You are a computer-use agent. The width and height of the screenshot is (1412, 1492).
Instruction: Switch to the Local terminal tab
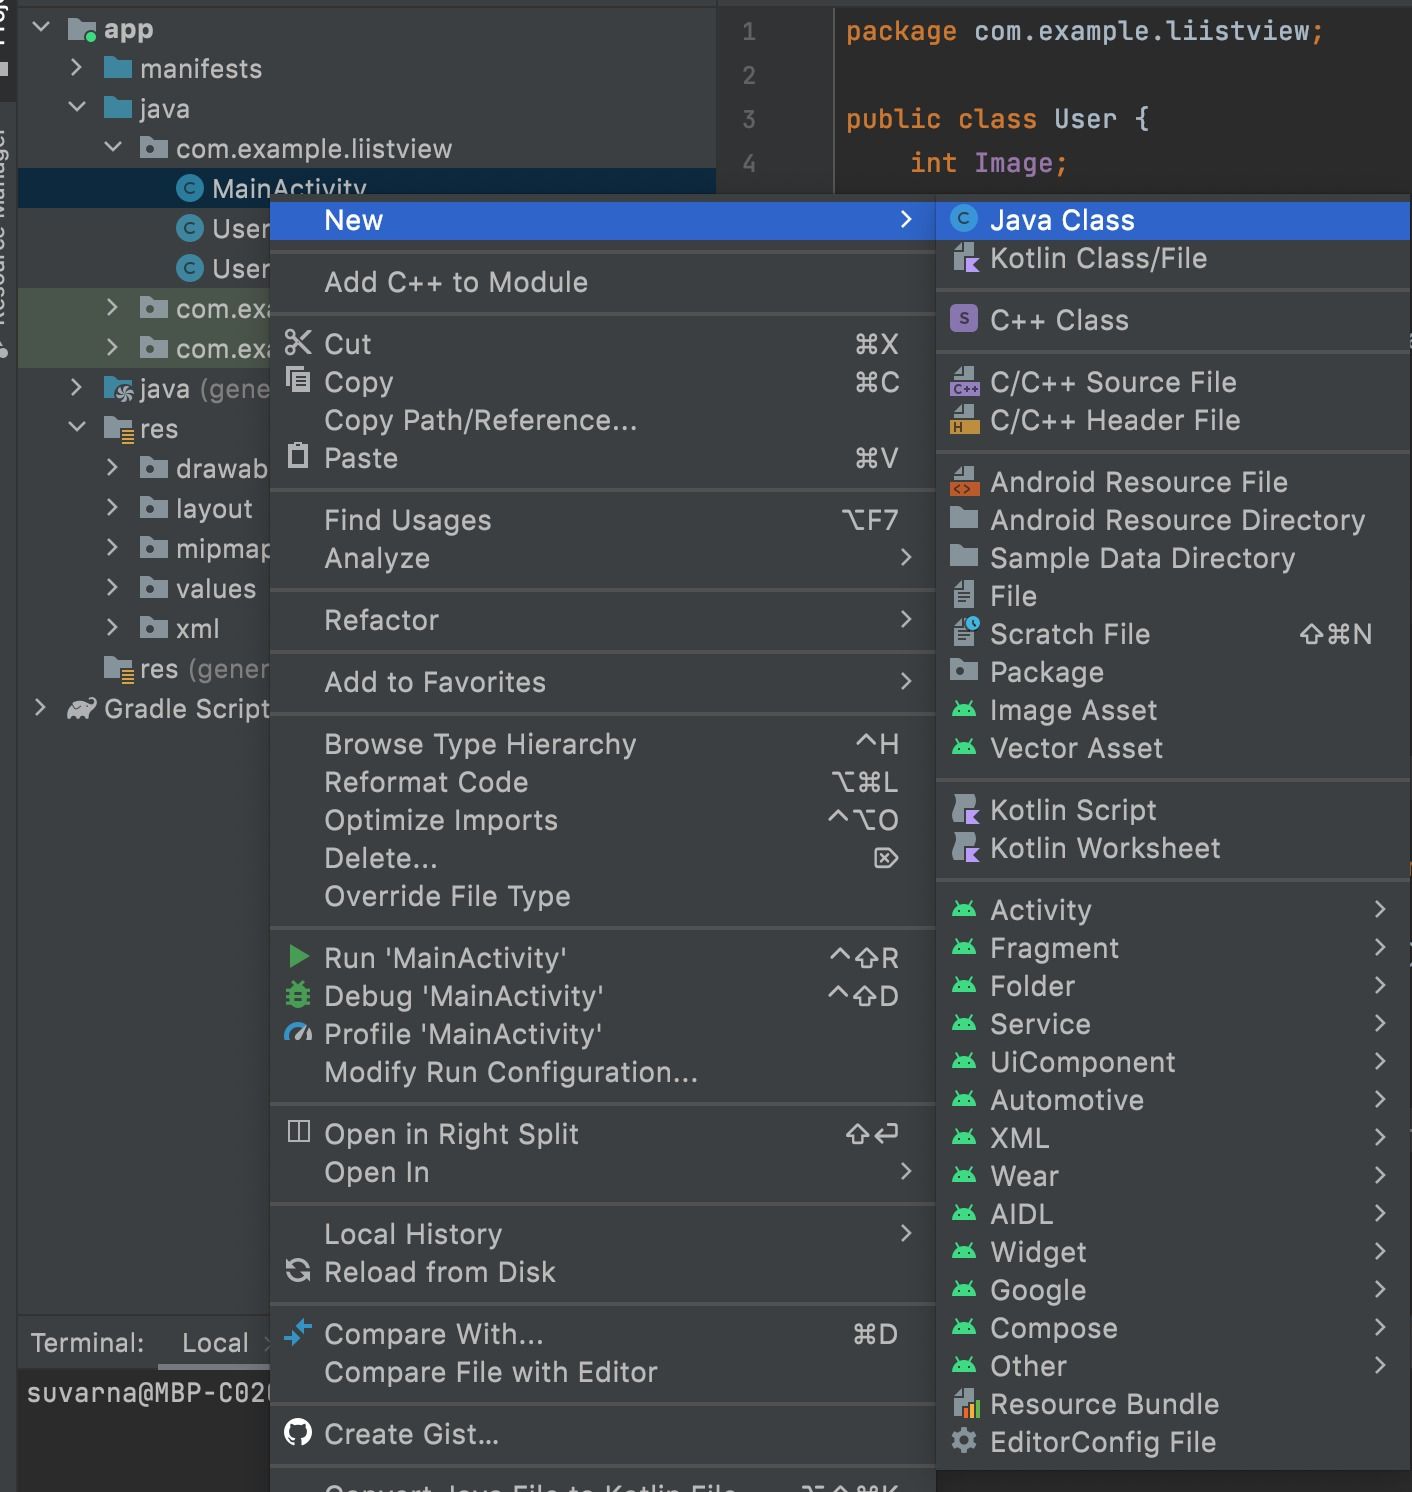(215, 1342)
